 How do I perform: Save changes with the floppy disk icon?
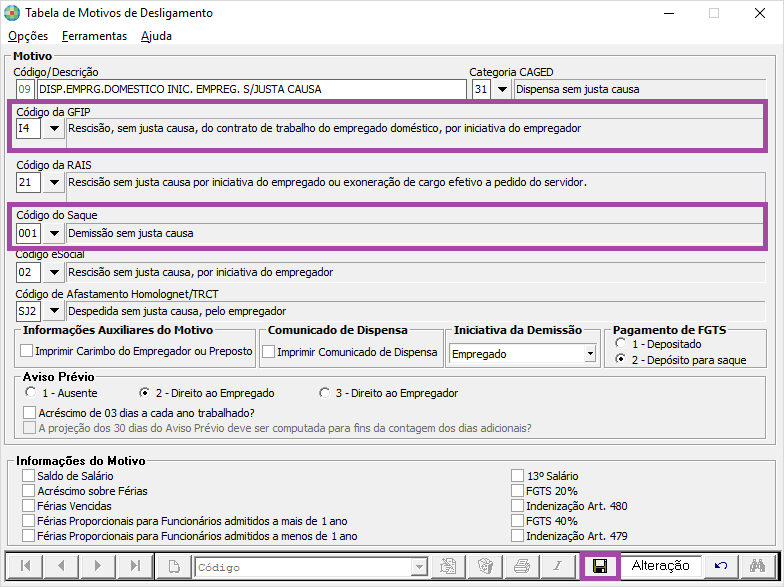(600, 566)
